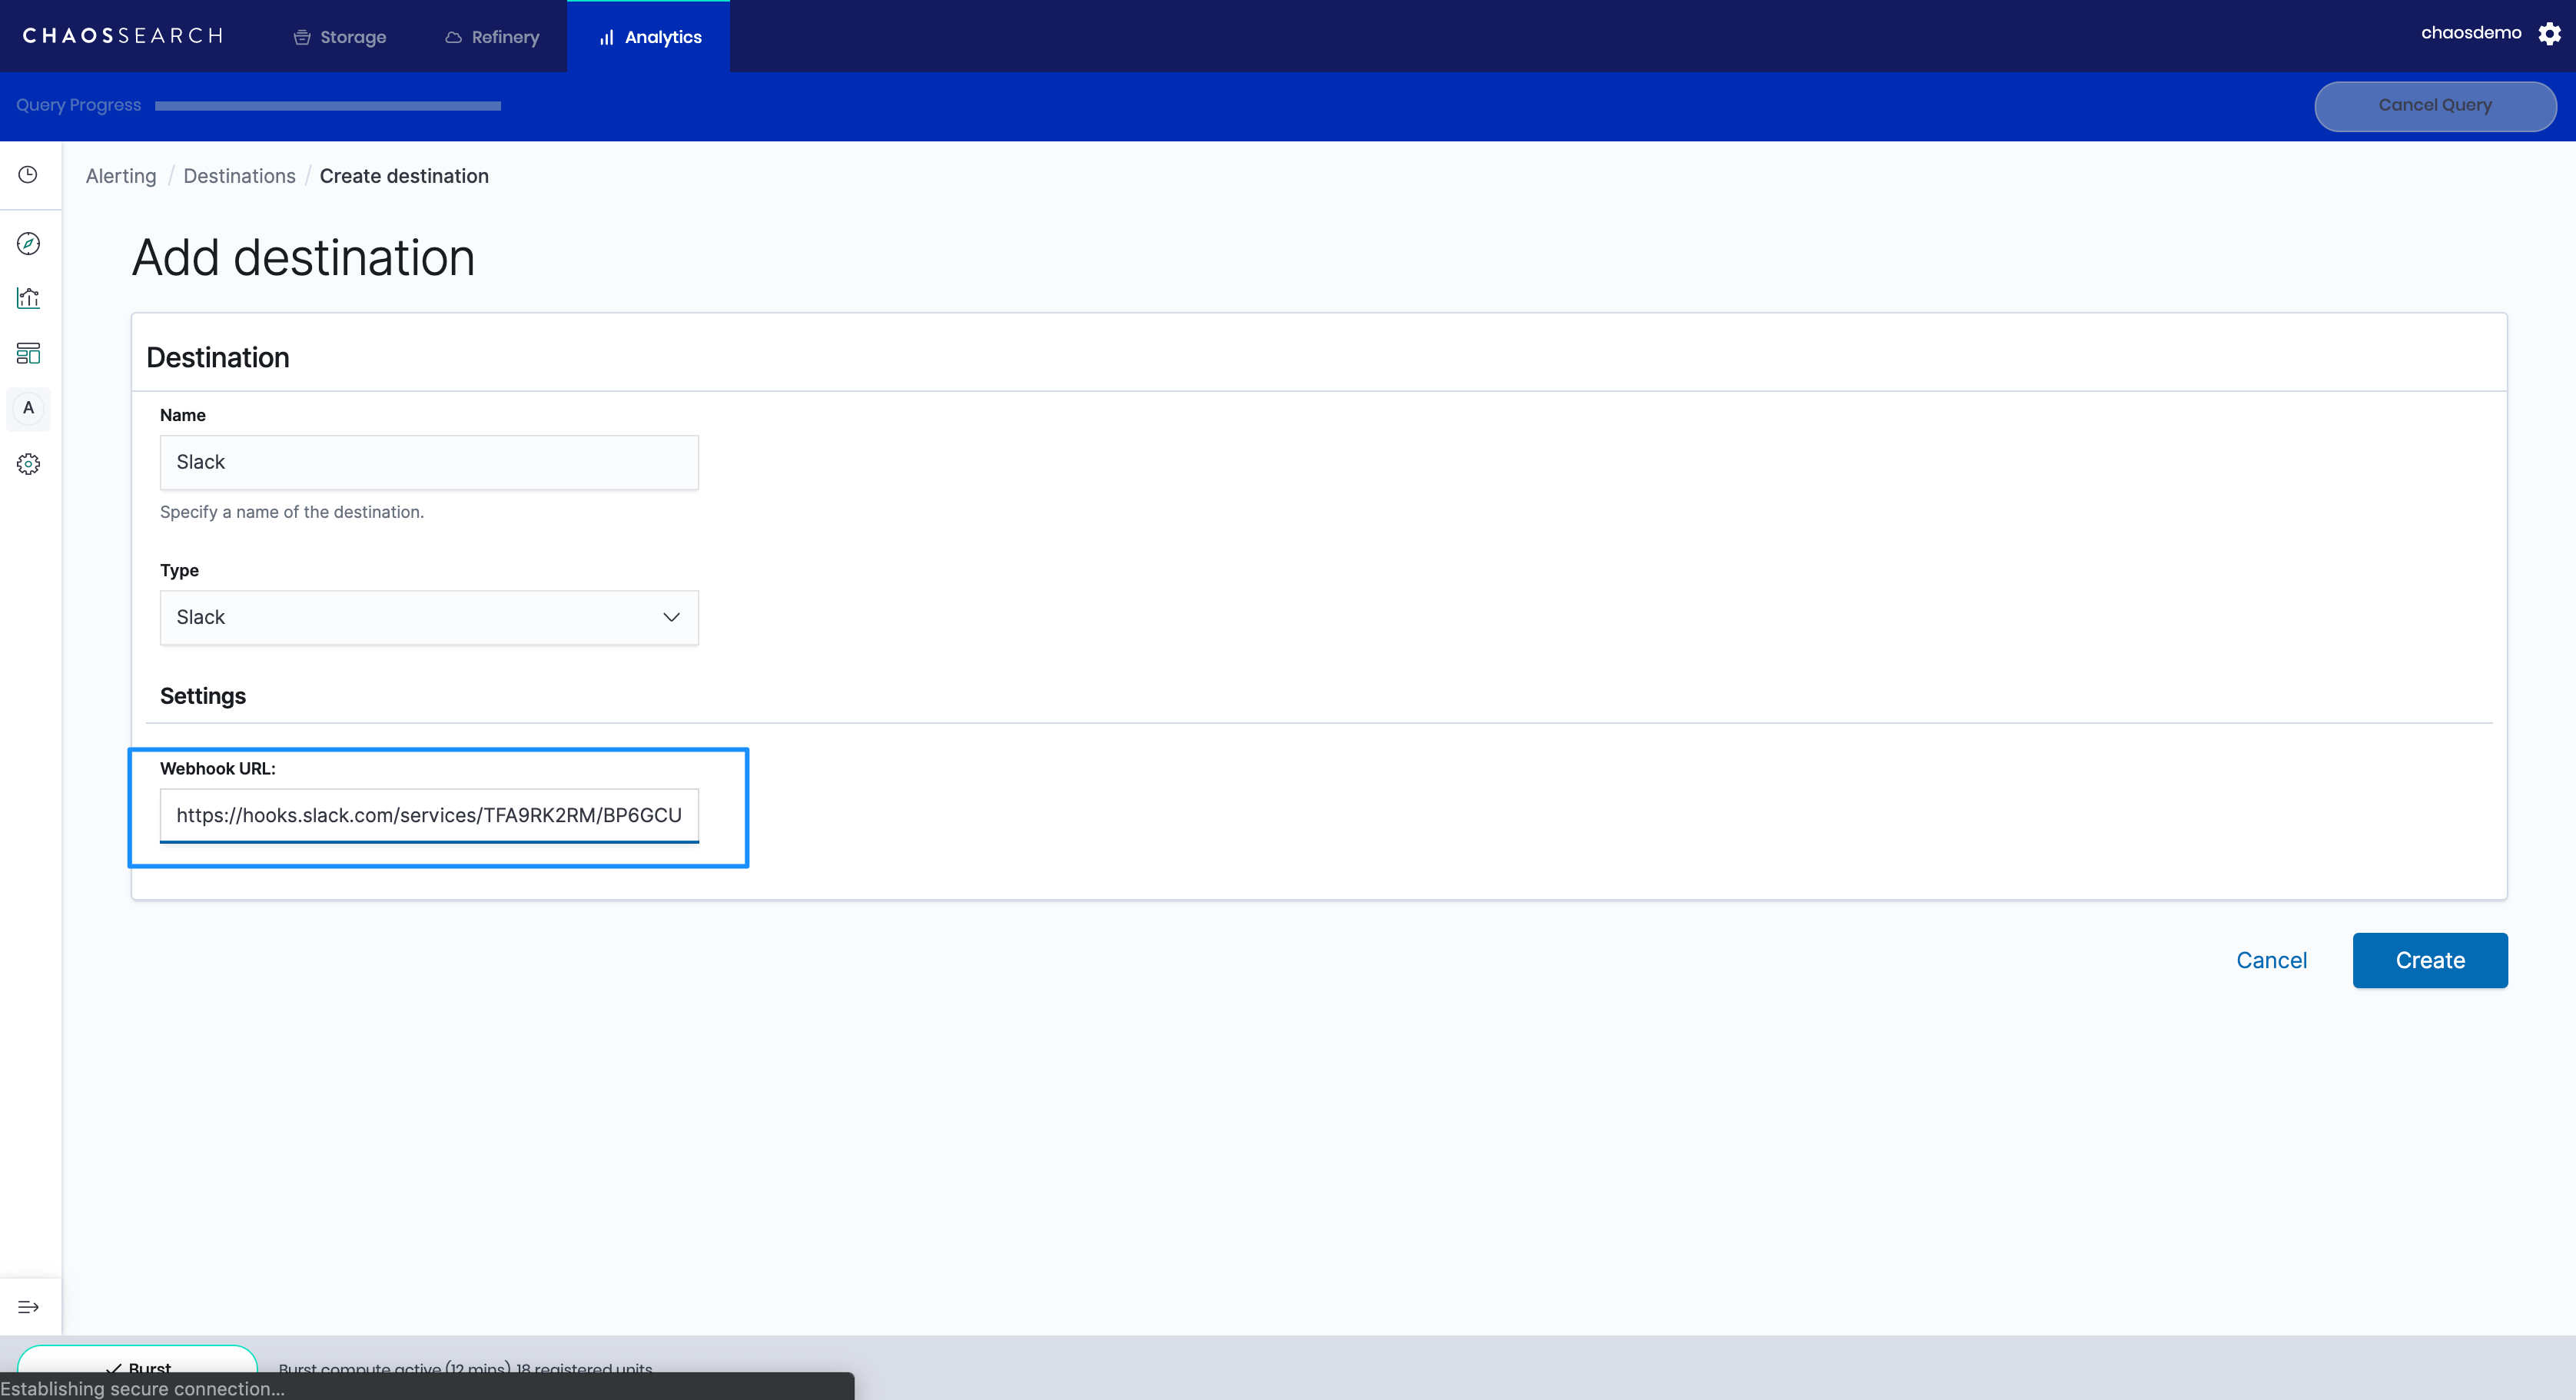Viewport: 2576px width, 1400px height.
Task: Click the Cancel link
Action: click(x=2271, y=960)
